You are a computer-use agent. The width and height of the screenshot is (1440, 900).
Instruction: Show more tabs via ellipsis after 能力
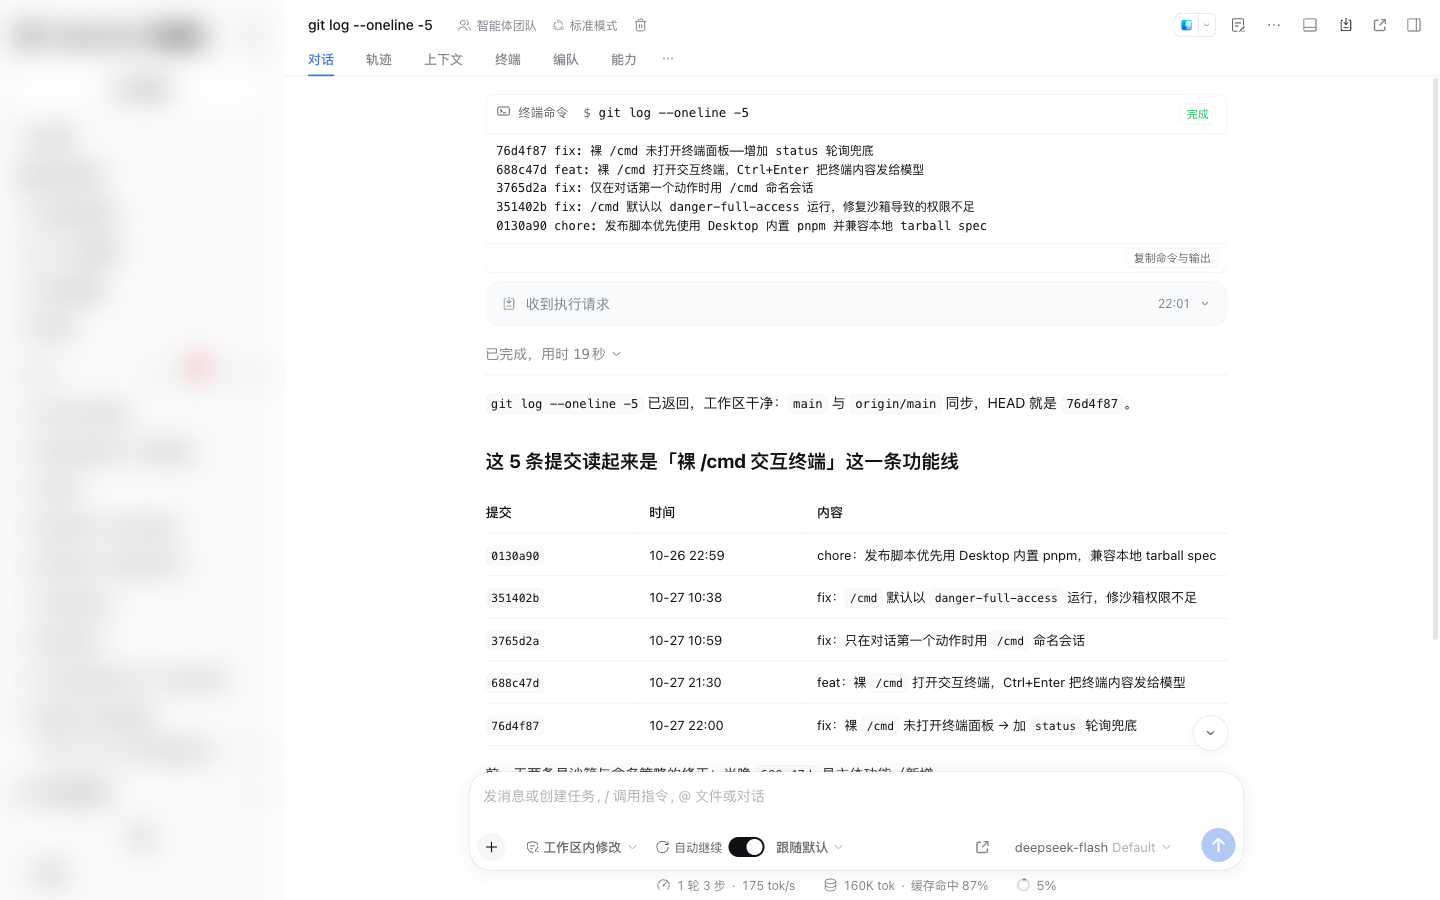(x=668, y=59)
